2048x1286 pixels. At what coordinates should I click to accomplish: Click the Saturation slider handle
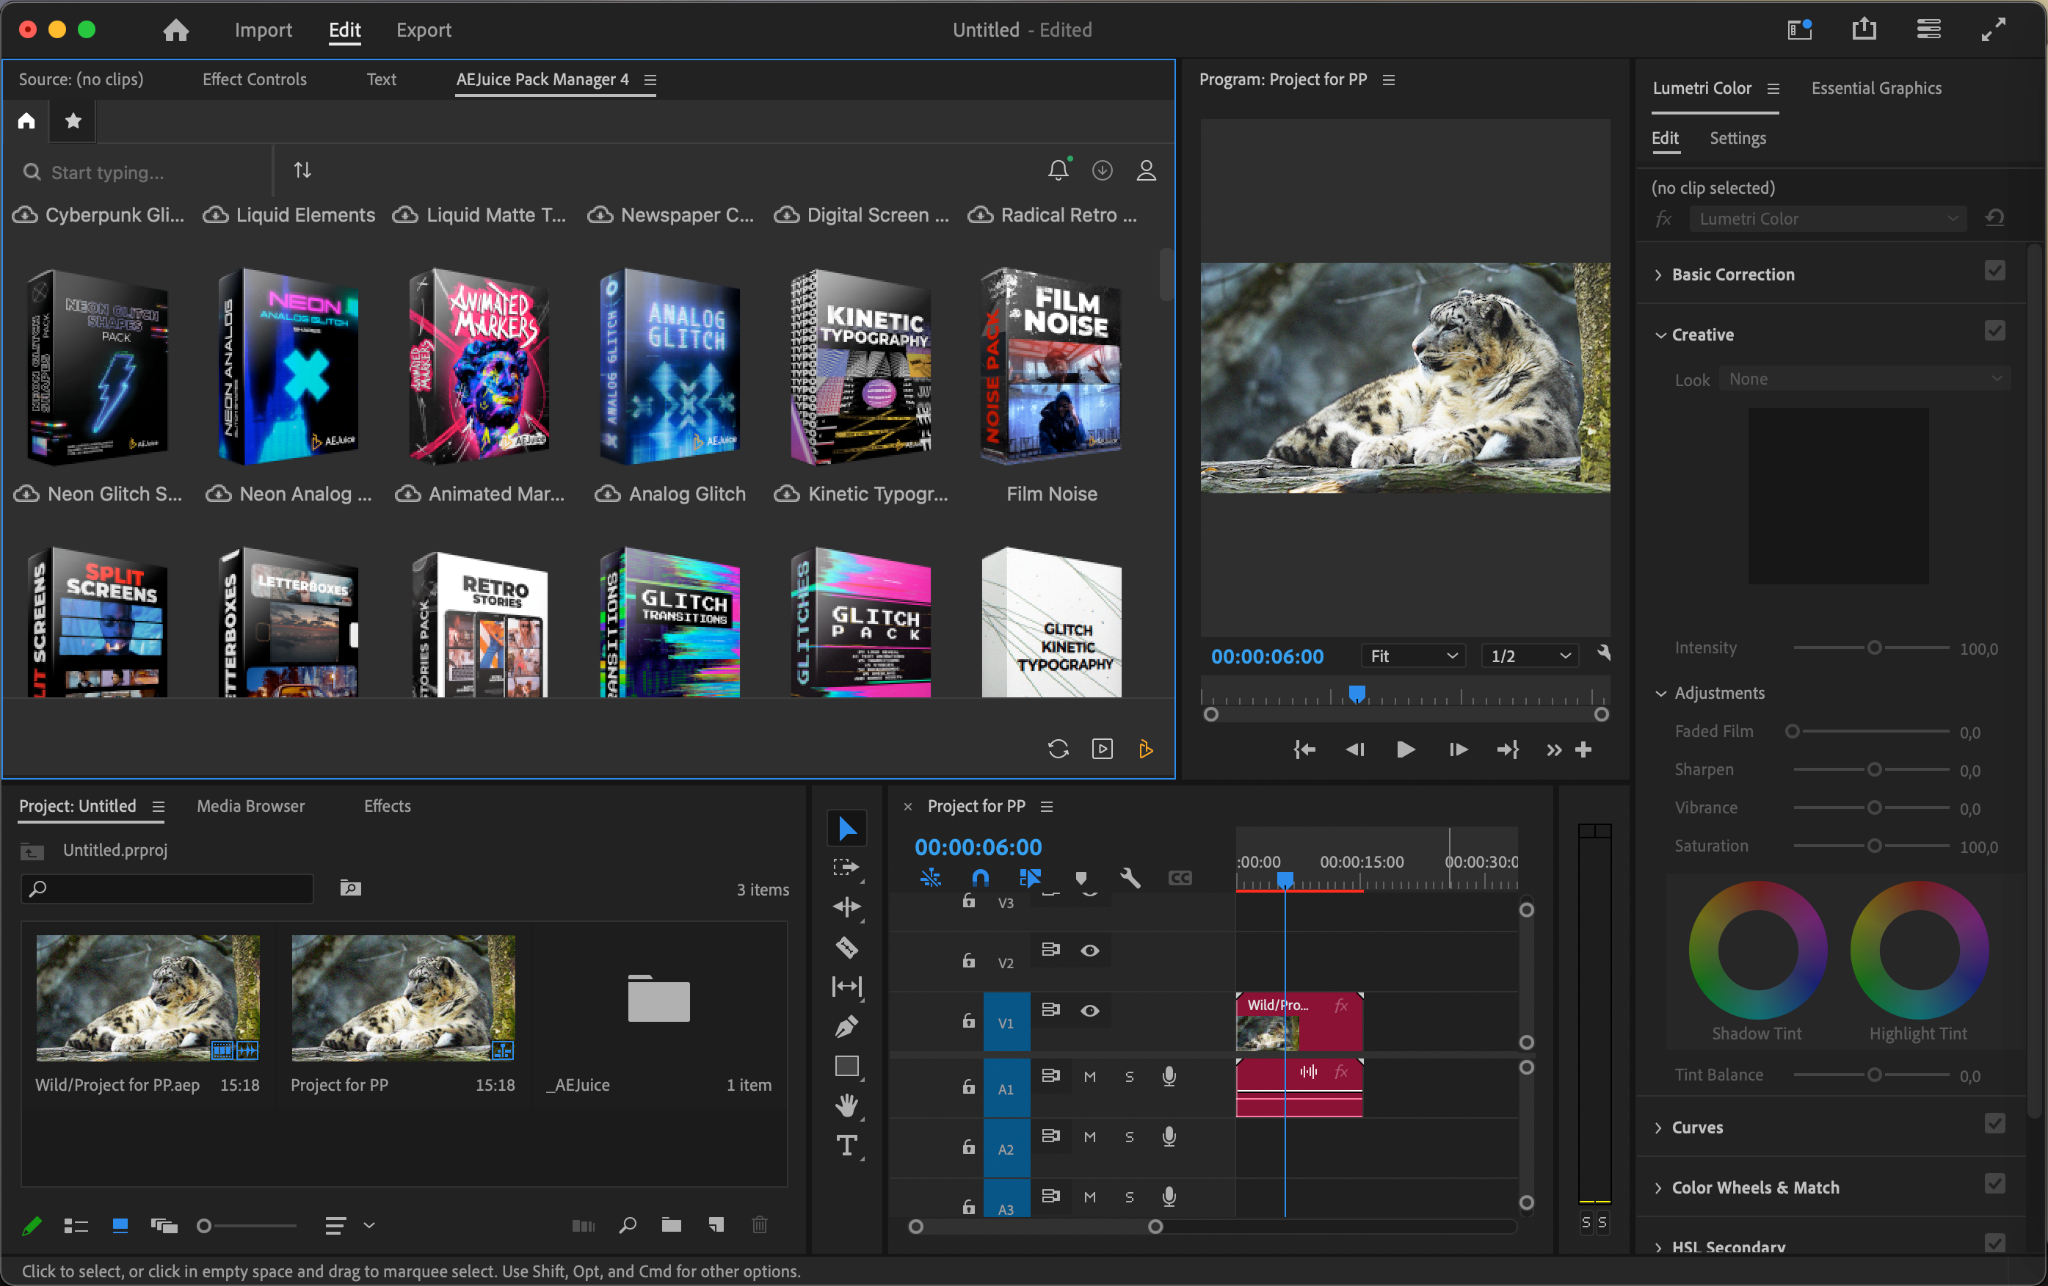point(1875,846)
